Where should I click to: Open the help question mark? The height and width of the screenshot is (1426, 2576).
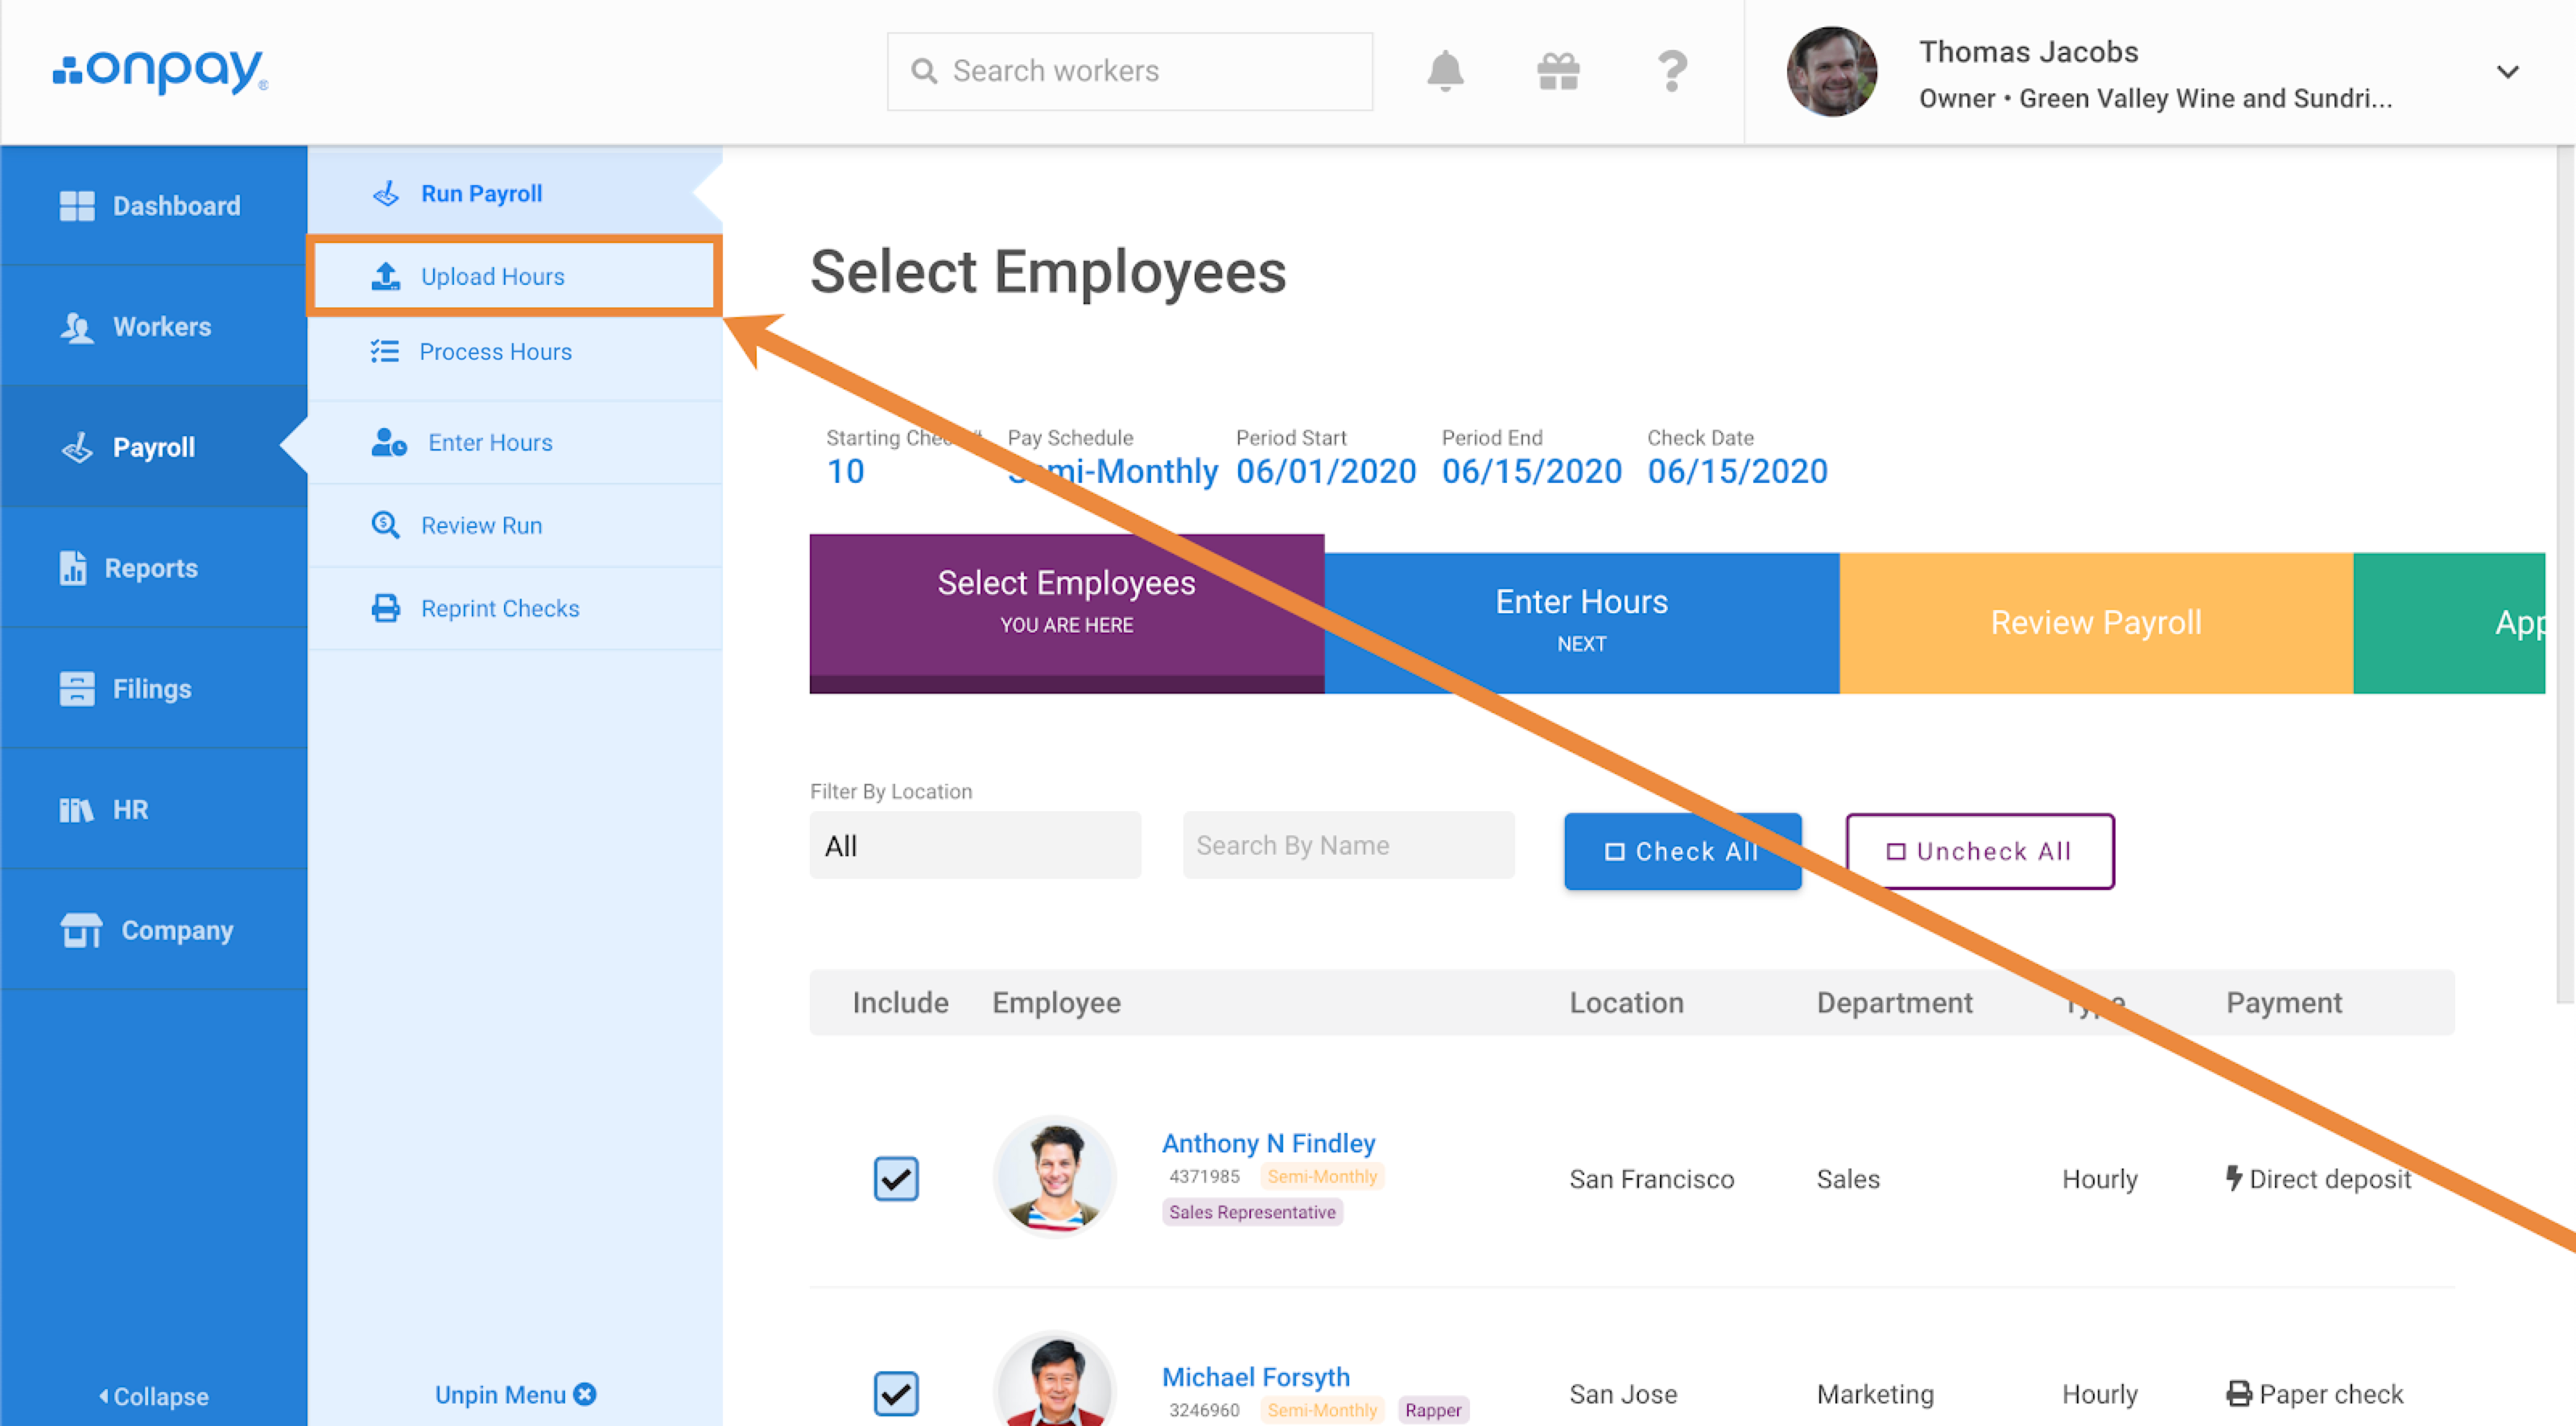[1672, 71]
